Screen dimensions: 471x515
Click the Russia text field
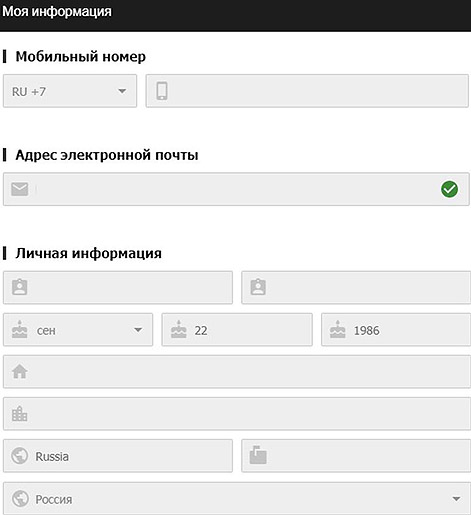tap(118, 456)
